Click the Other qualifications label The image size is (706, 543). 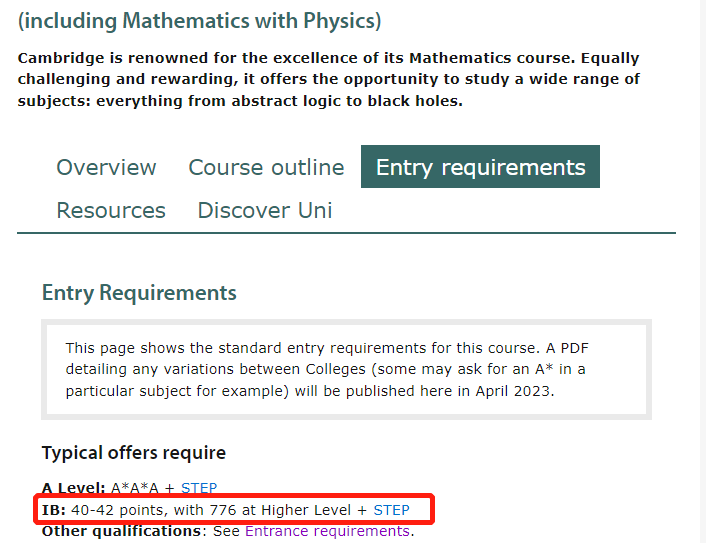(x=121, y=531)
